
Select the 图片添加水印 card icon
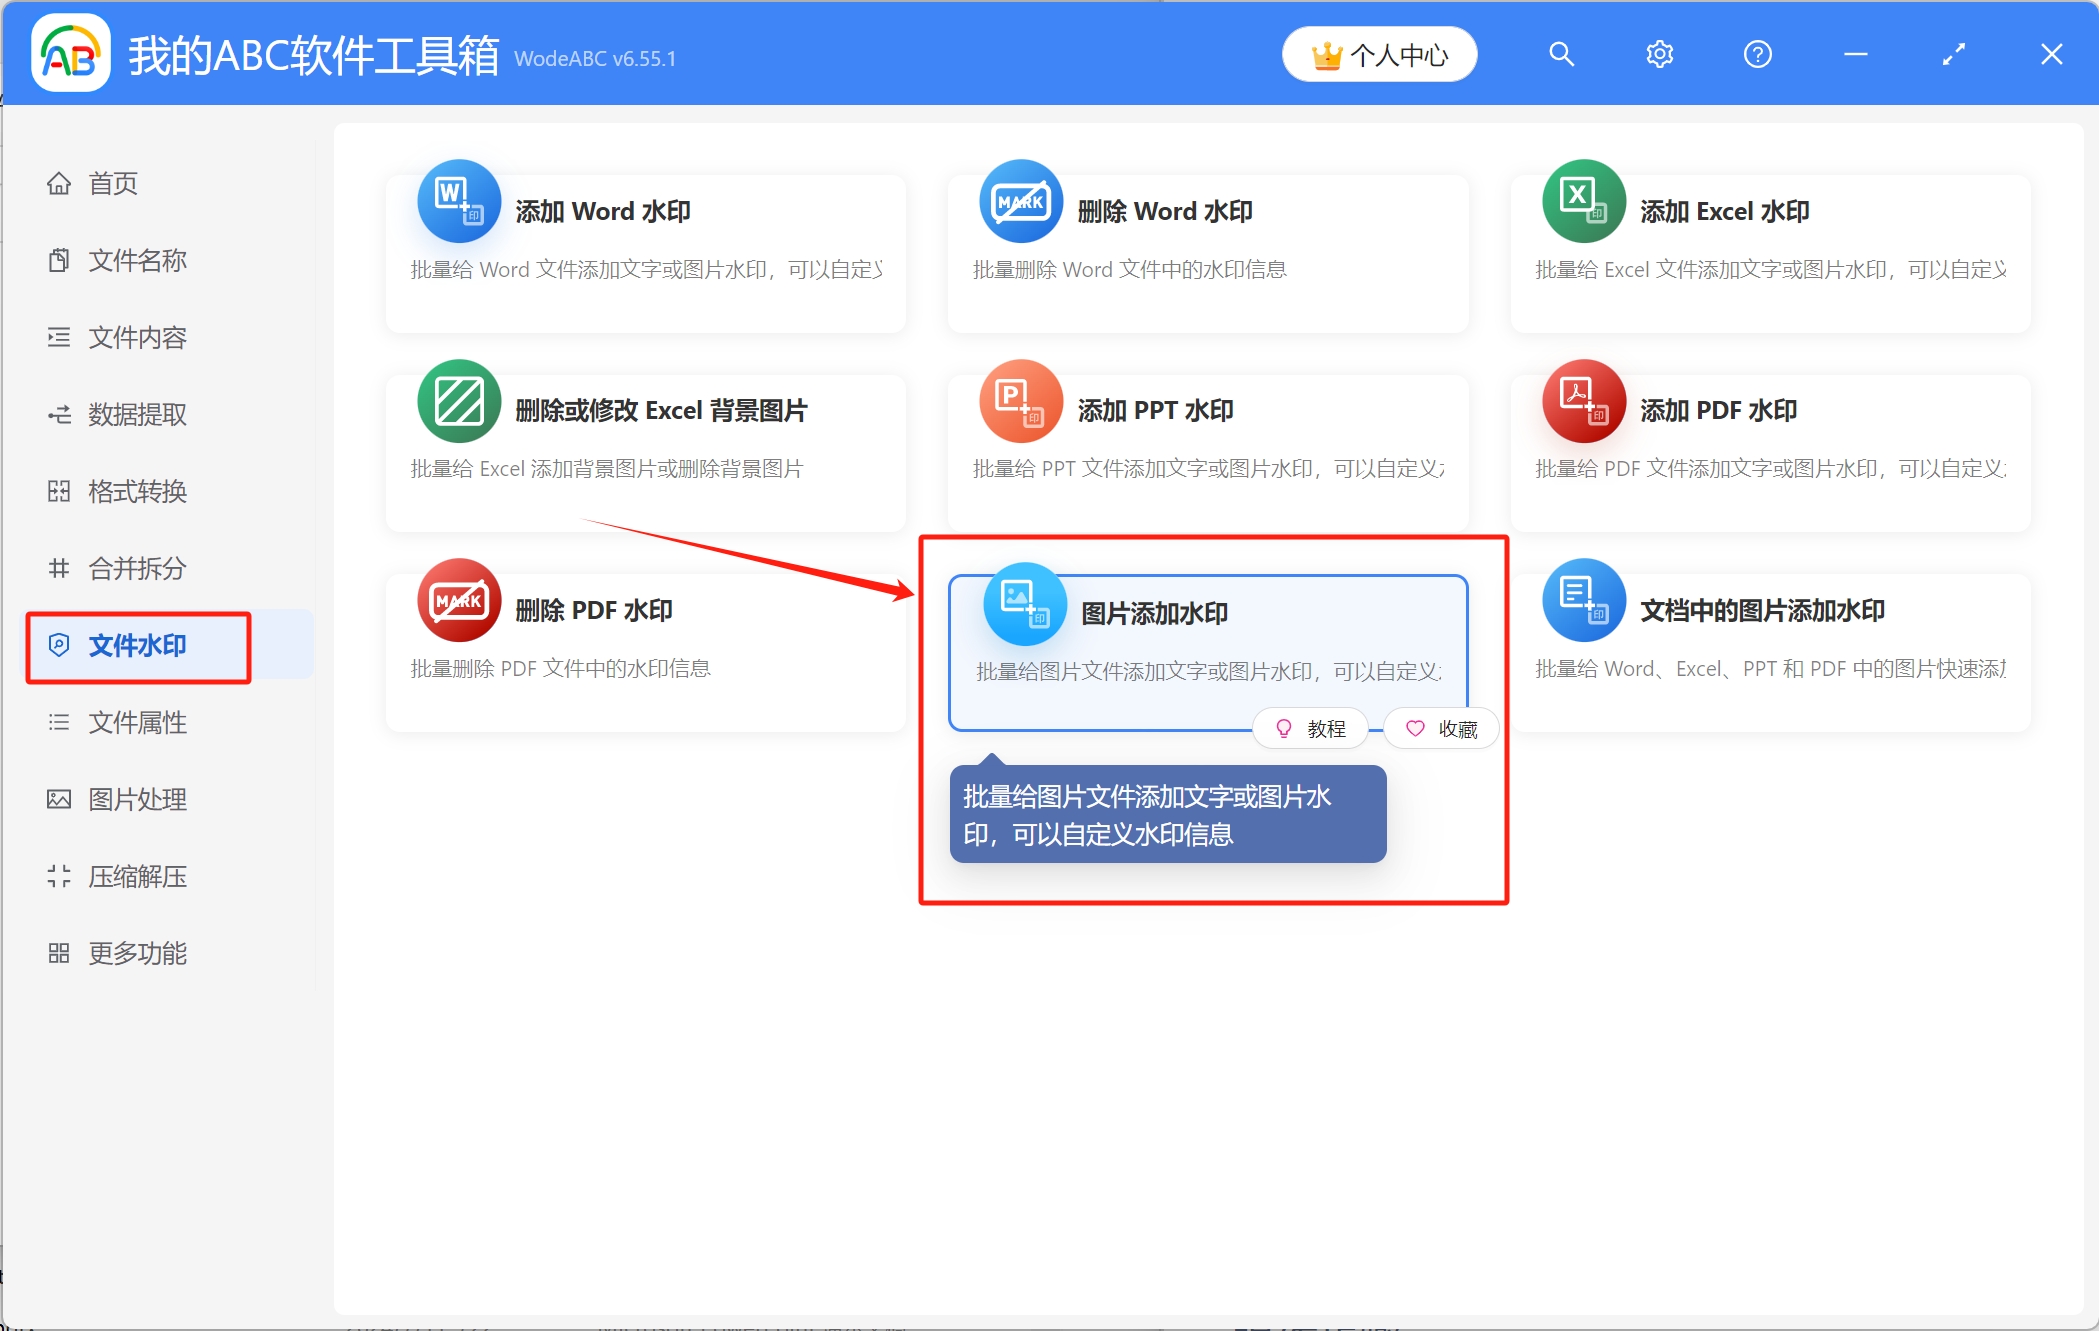point(1024,604)
